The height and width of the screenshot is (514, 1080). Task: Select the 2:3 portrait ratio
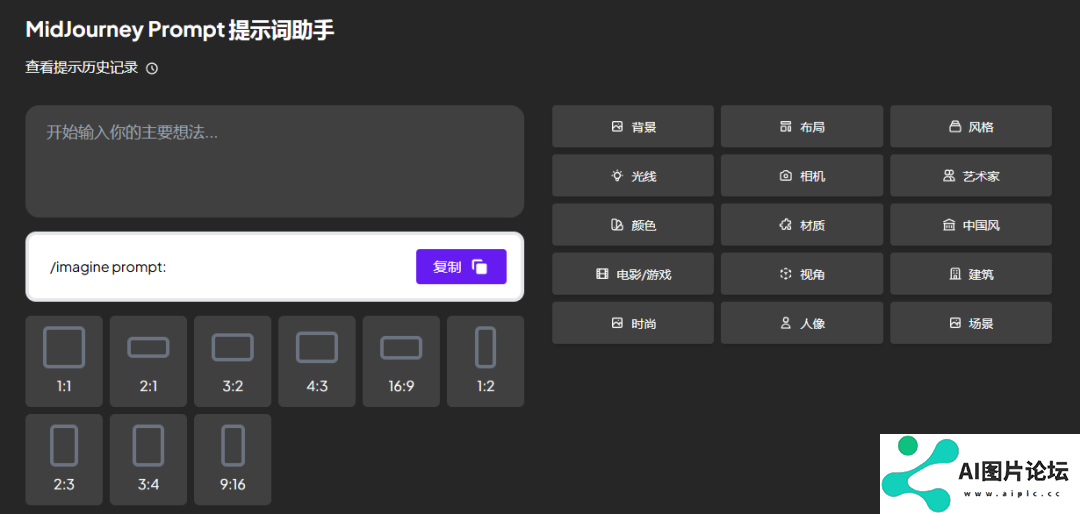click(64, 460)
